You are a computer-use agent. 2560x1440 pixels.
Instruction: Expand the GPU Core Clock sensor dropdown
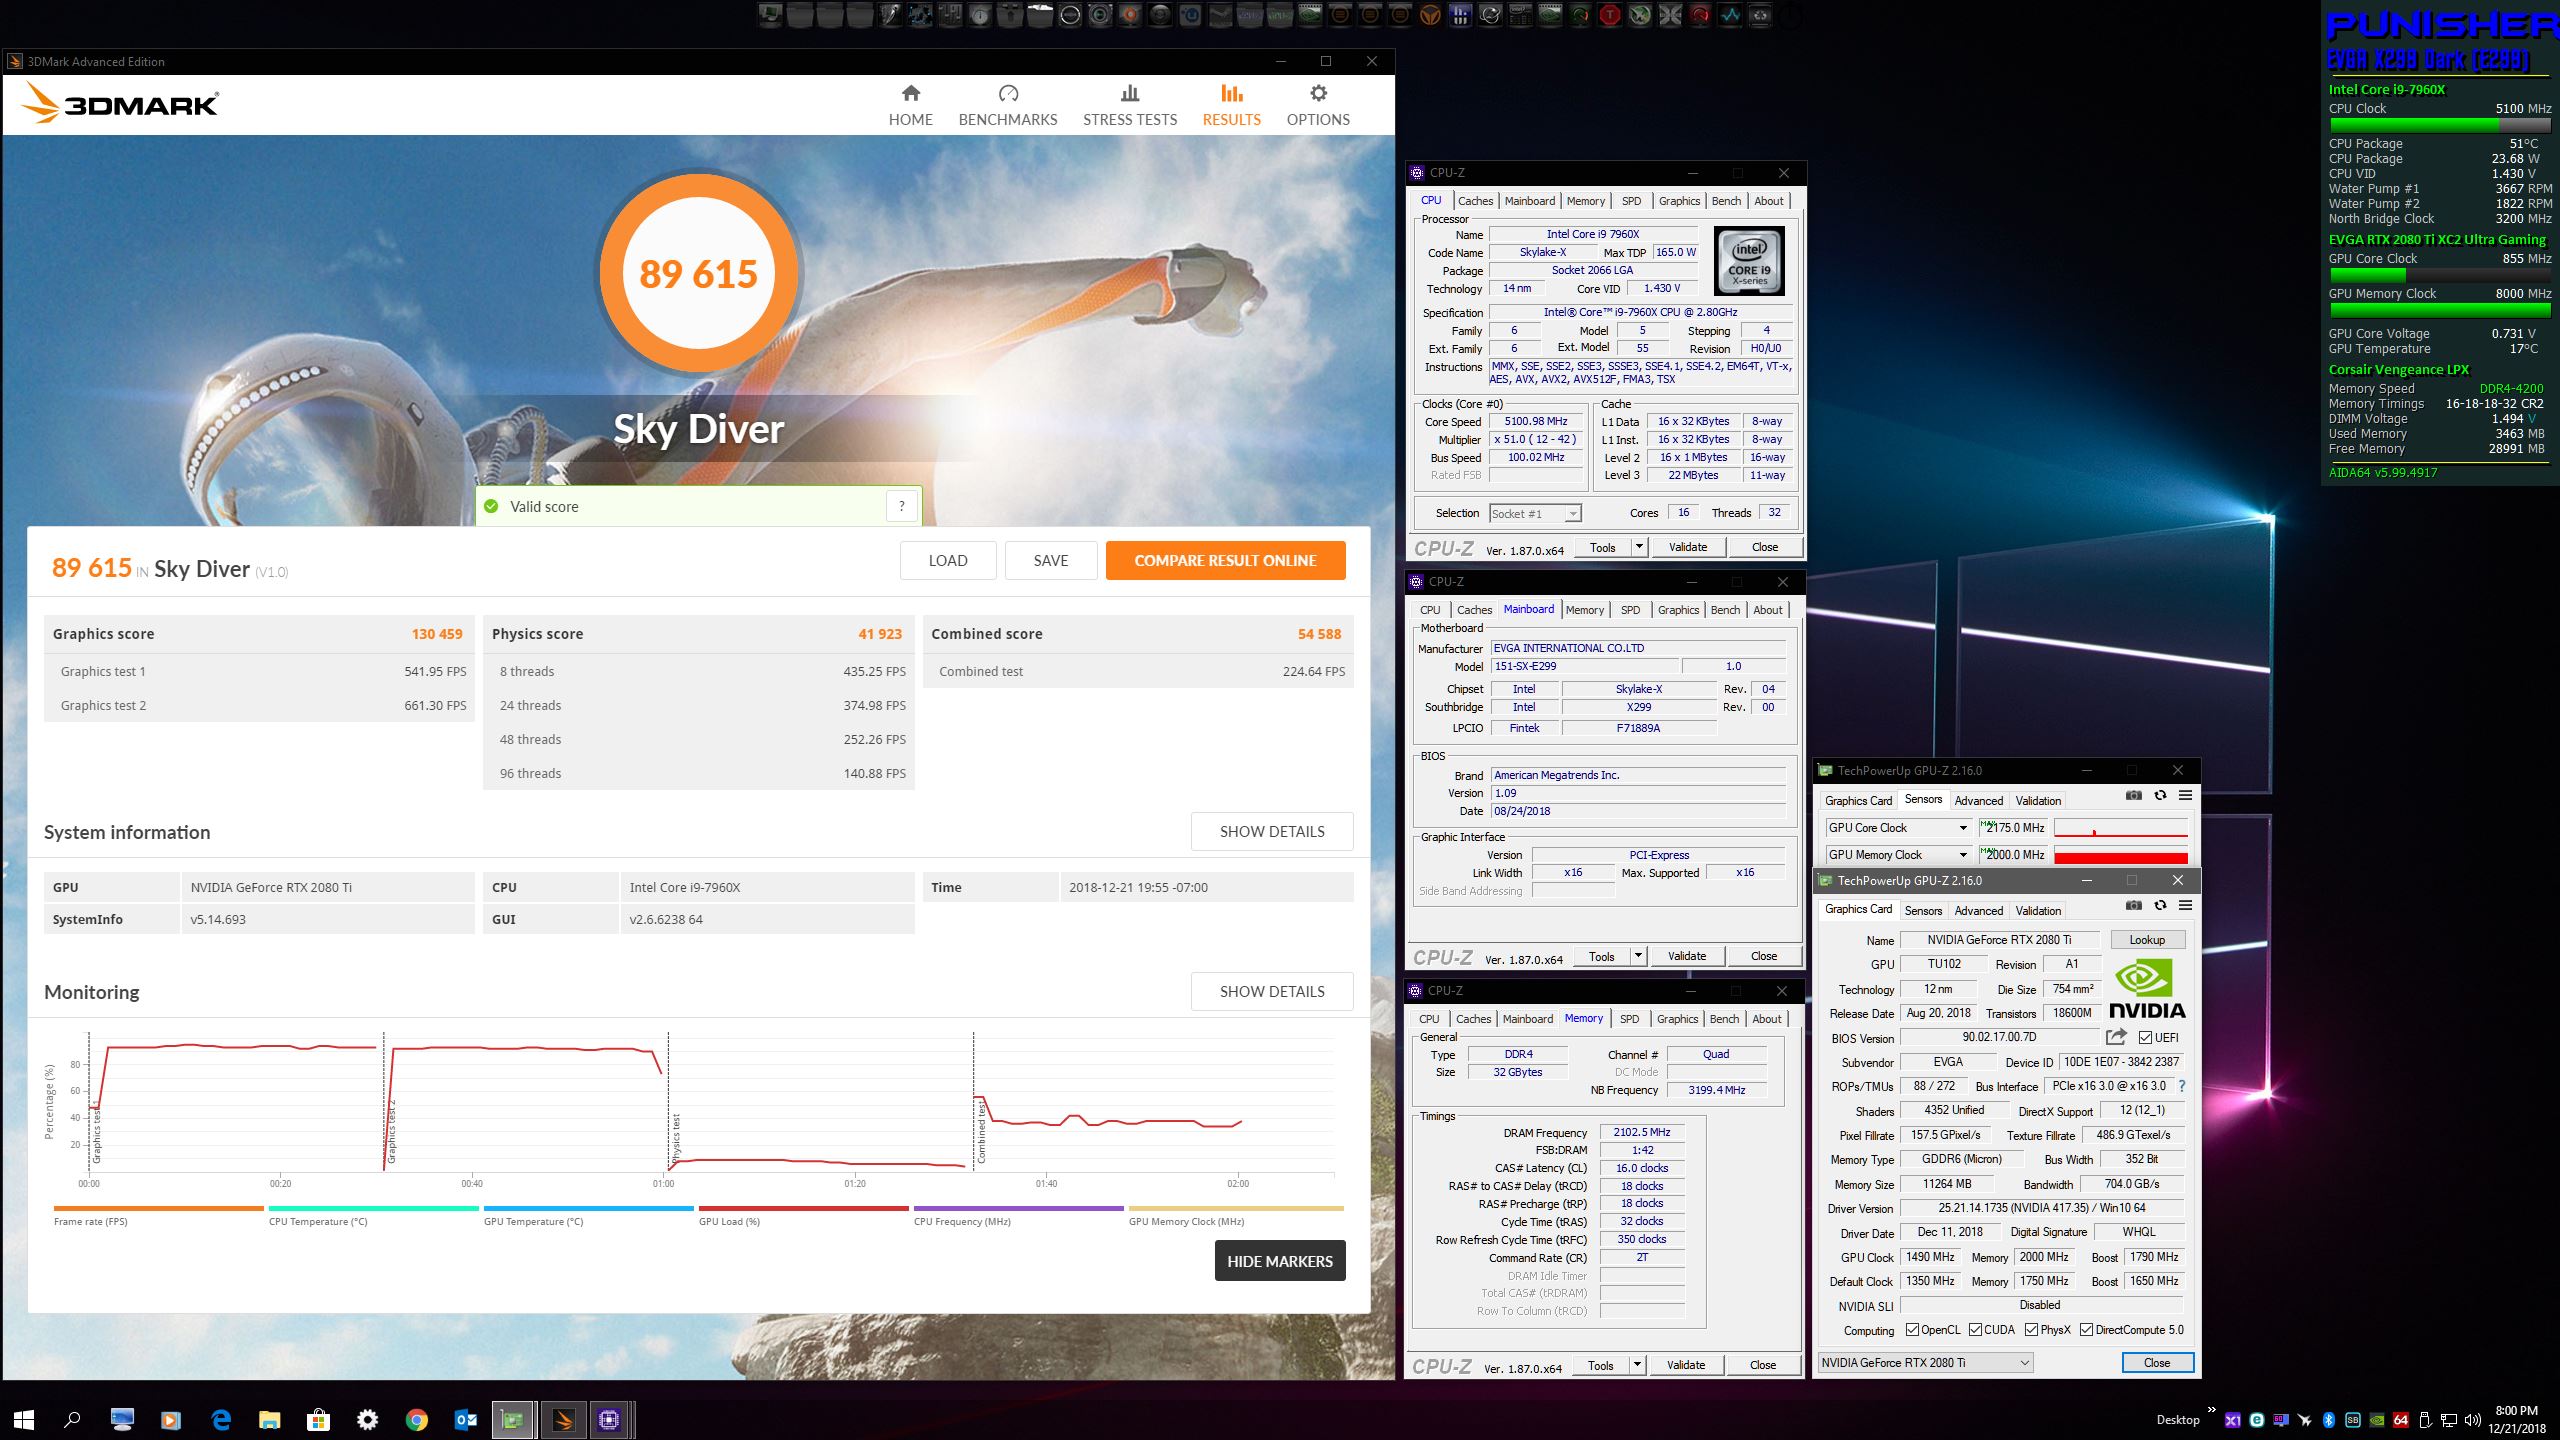(1962, 828)
